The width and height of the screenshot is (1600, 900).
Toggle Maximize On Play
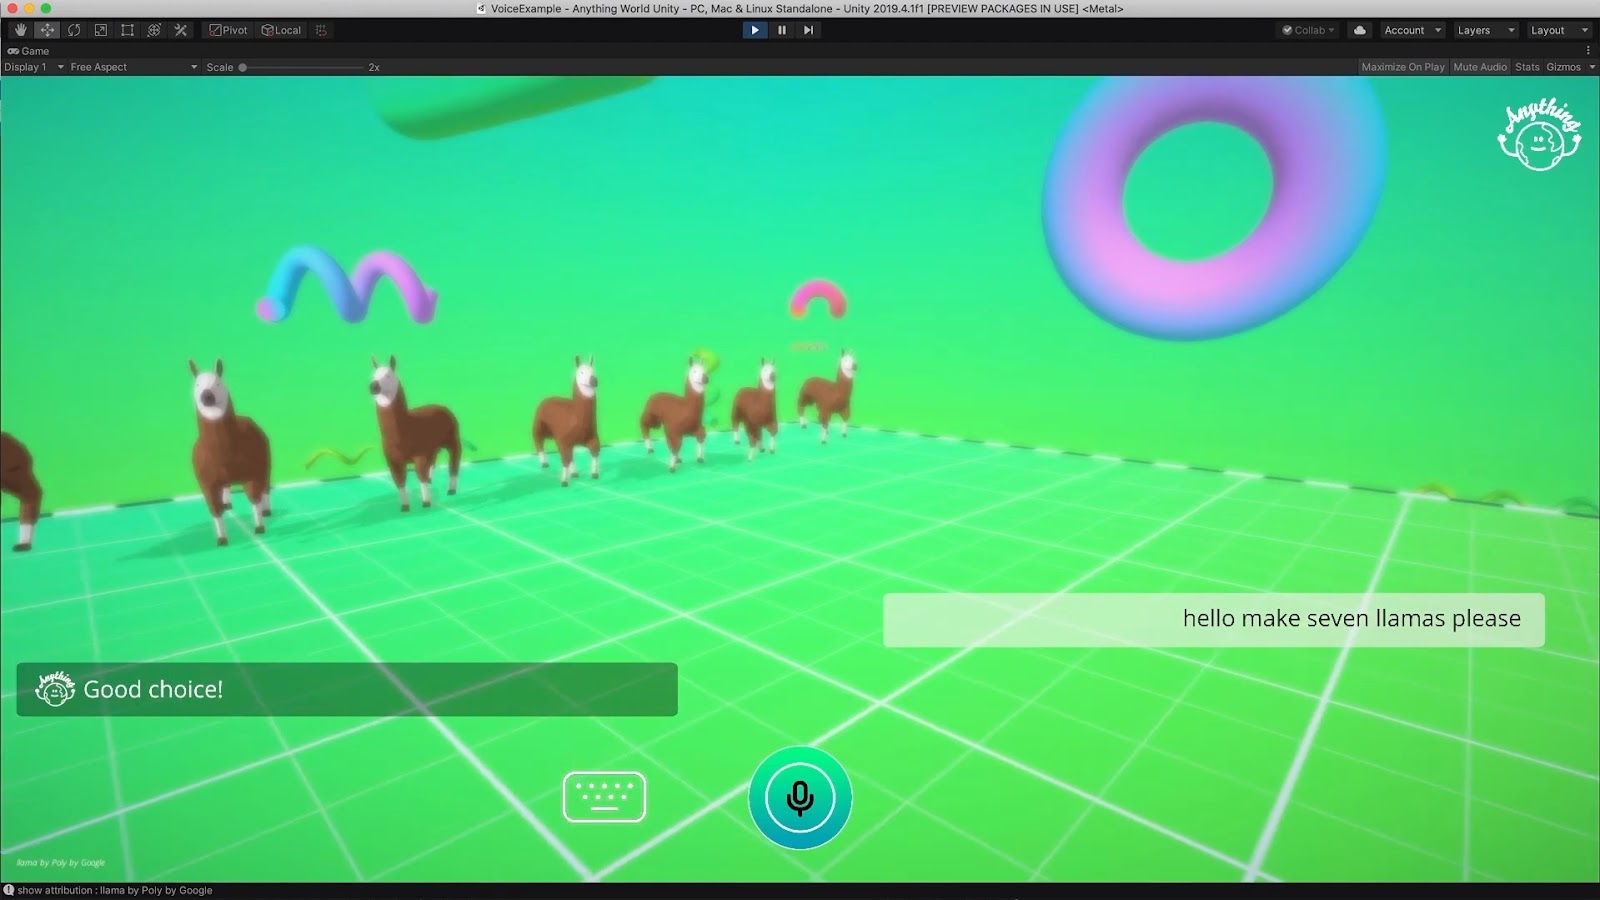[1403, 67]
